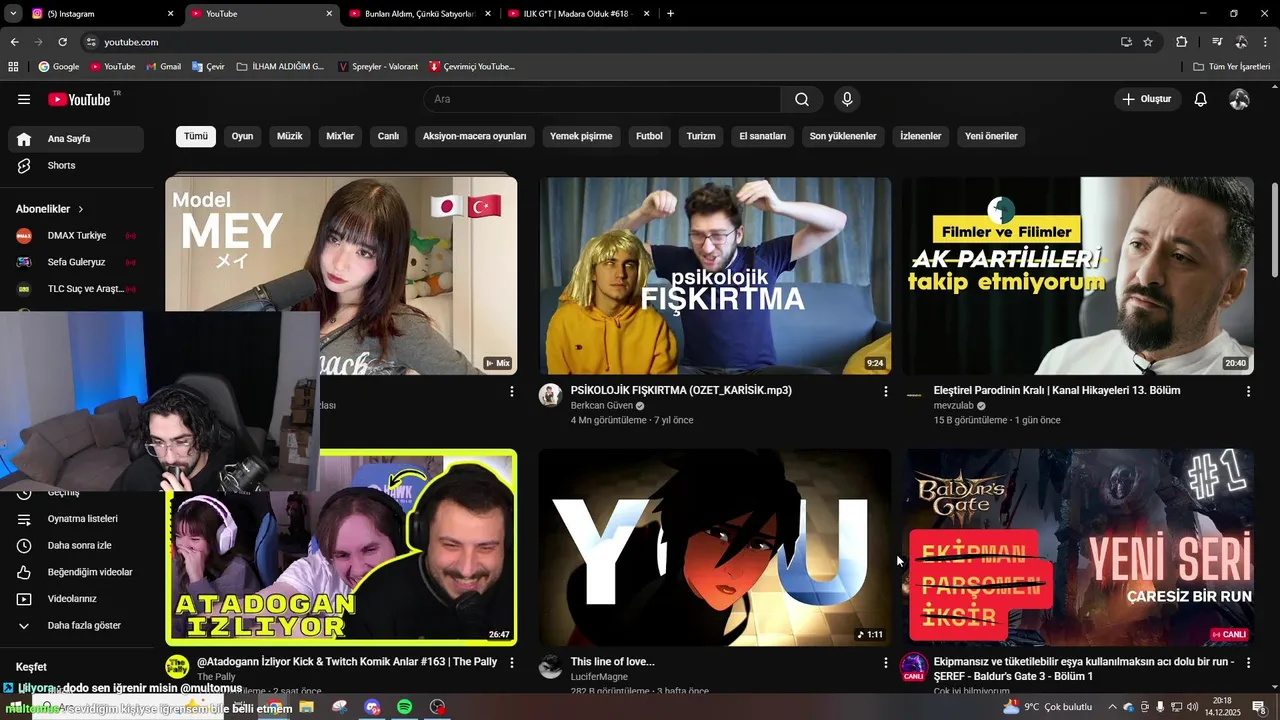This screenshot has width=1280, height=720.
Task: Select the Futbol filter chip
Action: (649, 136)
